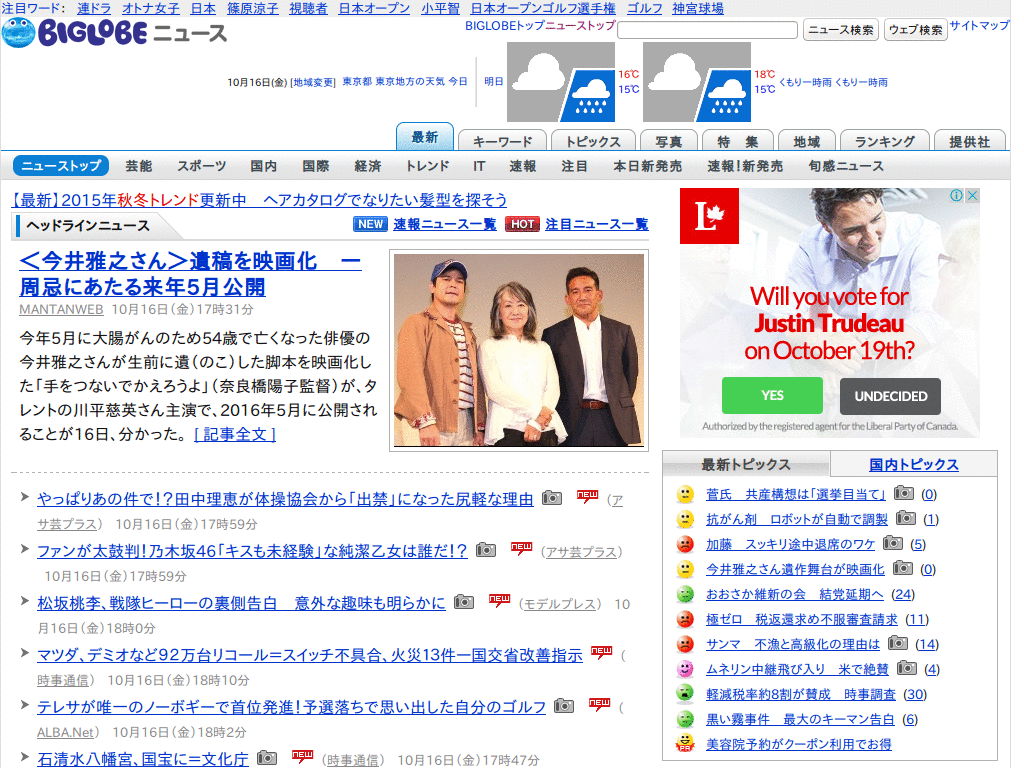Click camera icon beside 松坂桃李 headline

(464, 601)
